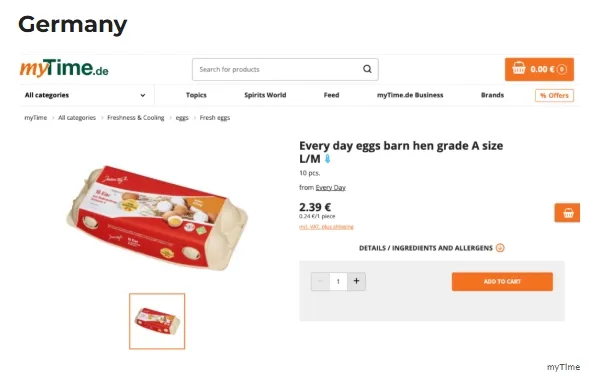Open the Brands menu item
Viewport: 590px width, 378px height.
(x=492, y=95)
